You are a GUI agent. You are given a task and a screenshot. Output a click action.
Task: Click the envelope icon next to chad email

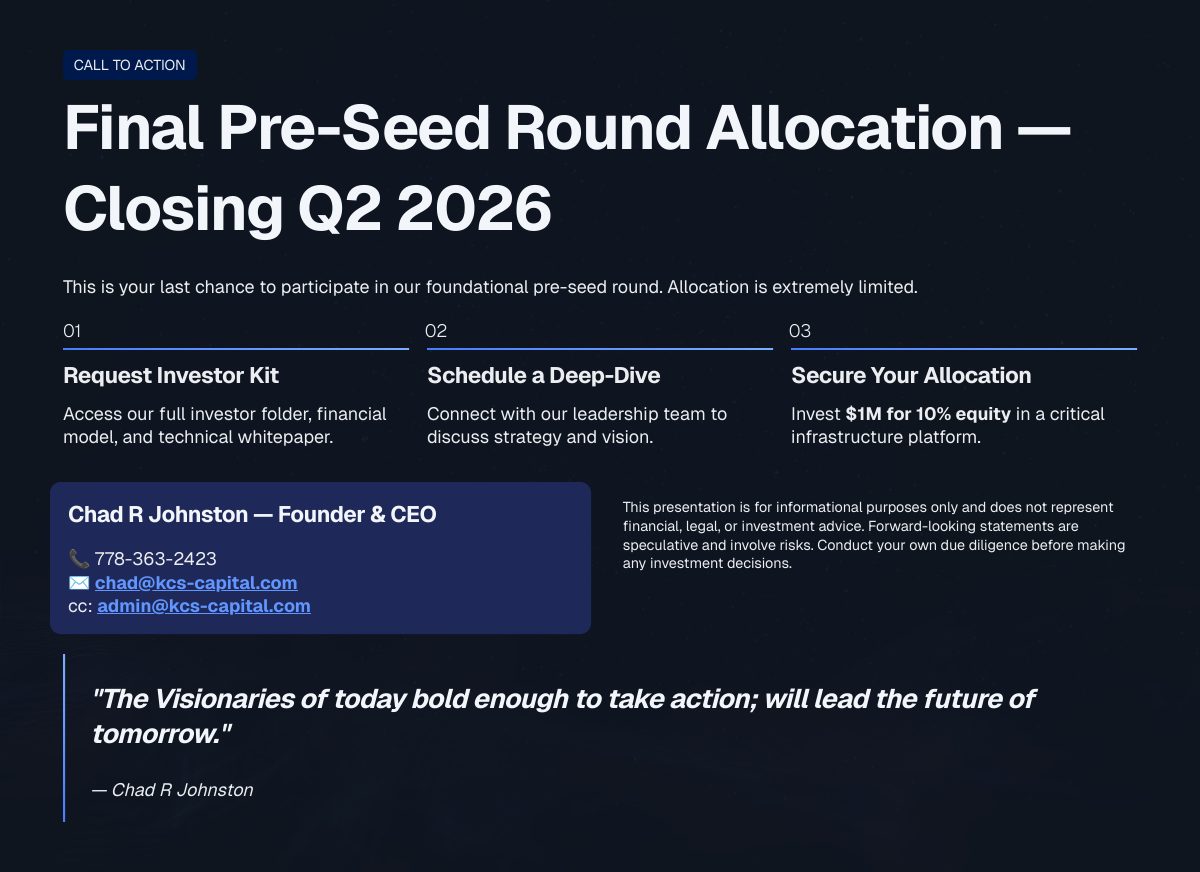[79, 583]
